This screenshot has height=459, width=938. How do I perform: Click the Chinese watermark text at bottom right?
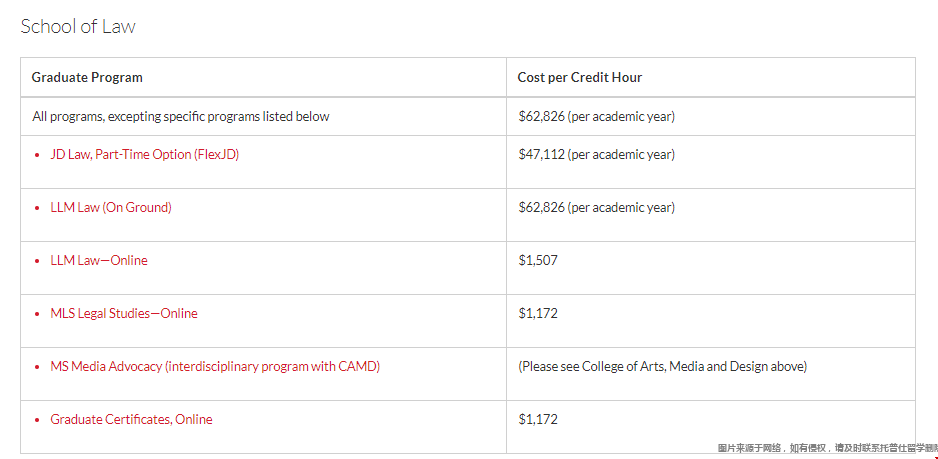pyautogui.click(x=827, y=448)
